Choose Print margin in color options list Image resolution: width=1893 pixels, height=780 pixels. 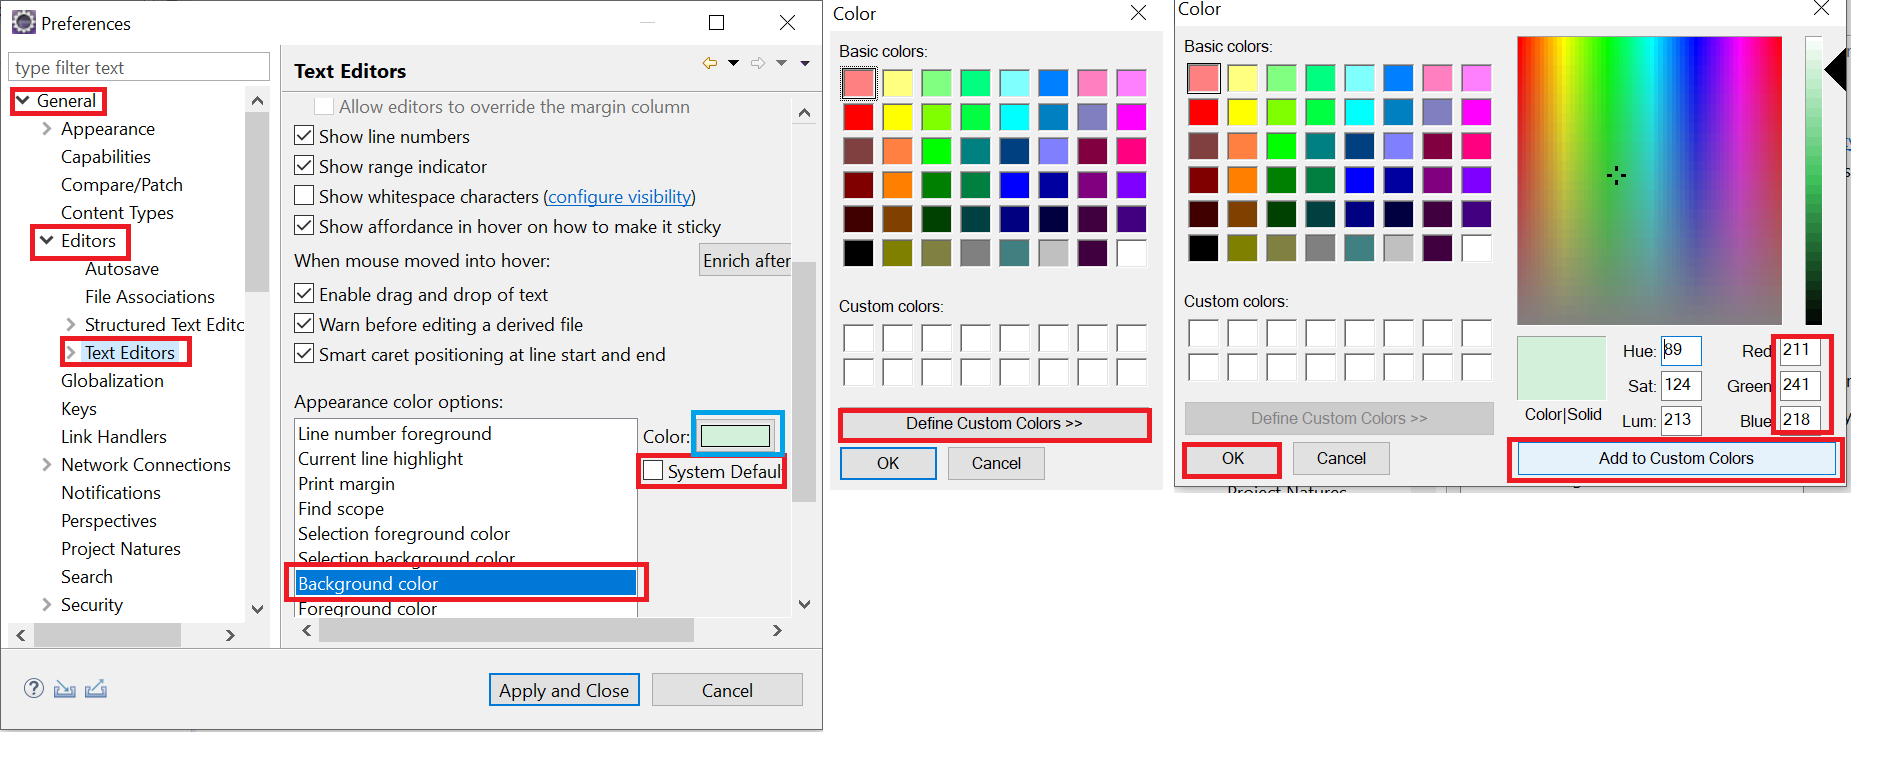point(347,483)
